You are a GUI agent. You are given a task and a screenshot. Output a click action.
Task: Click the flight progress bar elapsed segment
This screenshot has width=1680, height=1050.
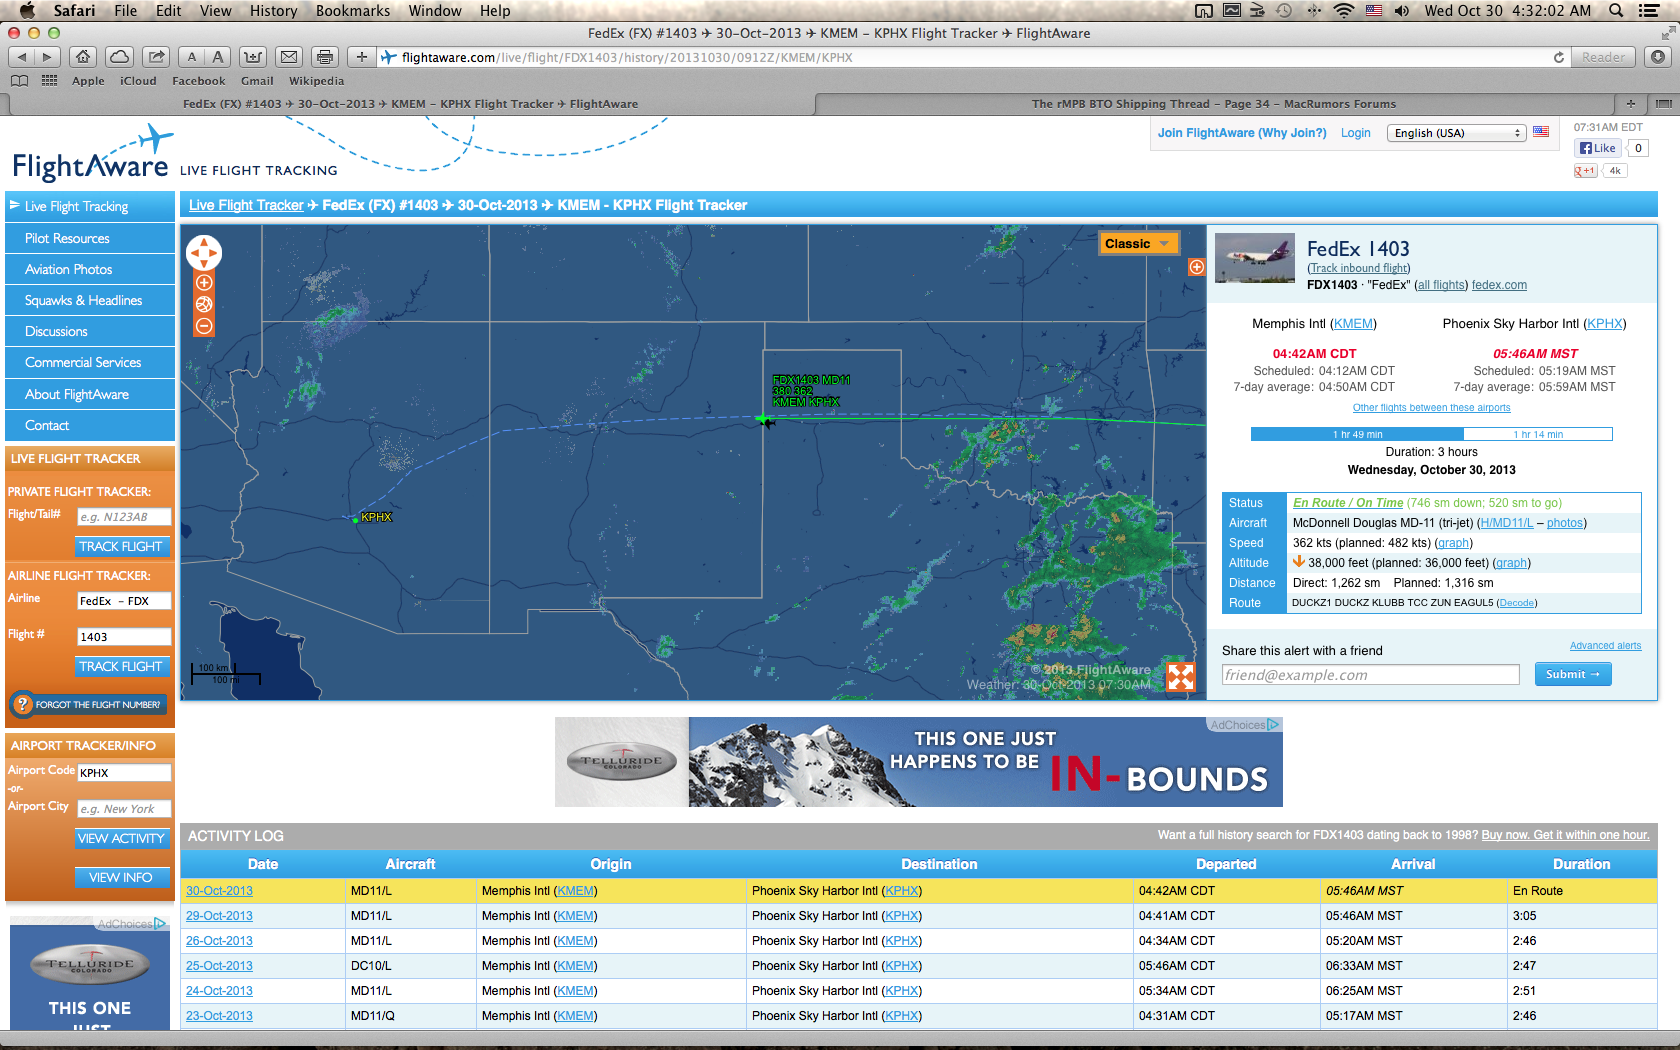click(1357, 434)
